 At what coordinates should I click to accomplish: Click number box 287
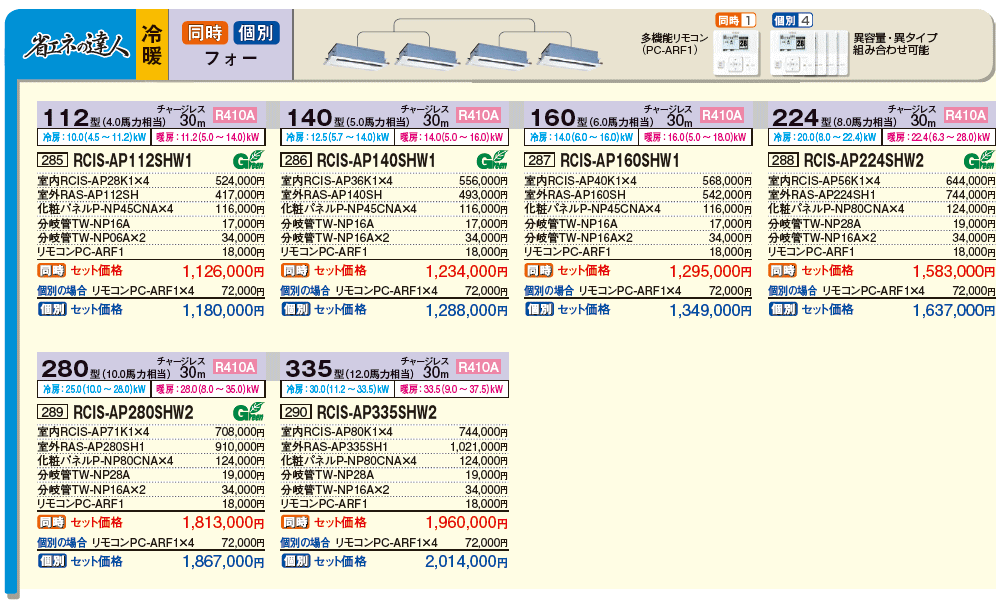click(540, 160)
